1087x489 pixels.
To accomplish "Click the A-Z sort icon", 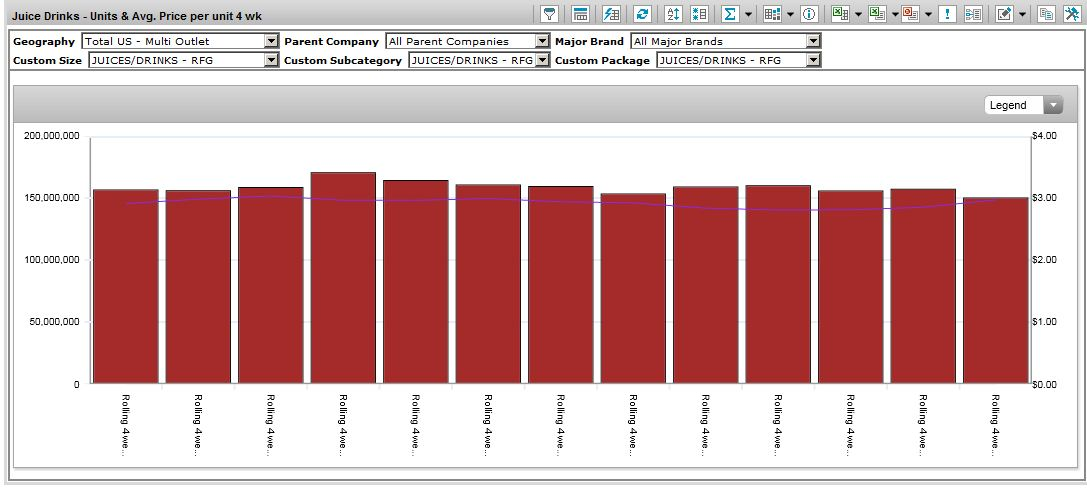I will [672, 14].
